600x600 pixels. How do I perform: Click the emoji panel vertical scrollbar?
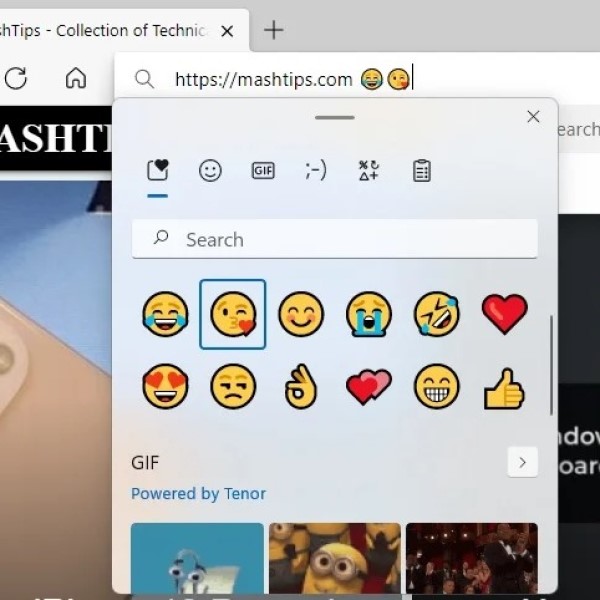[x=551, y=365]
